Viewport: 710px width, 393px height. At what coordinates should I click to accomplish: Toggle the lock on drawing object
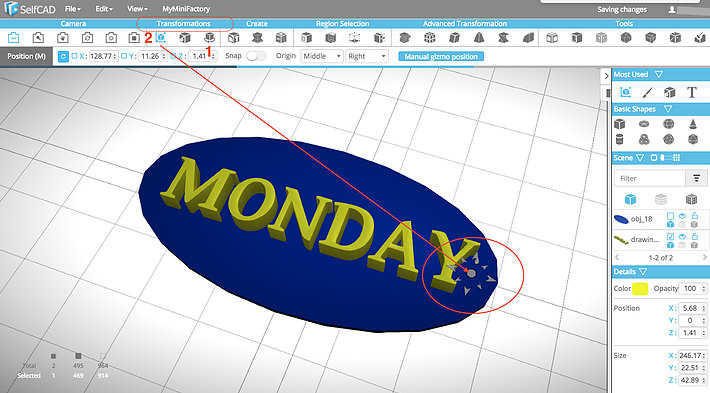[694, 236]
